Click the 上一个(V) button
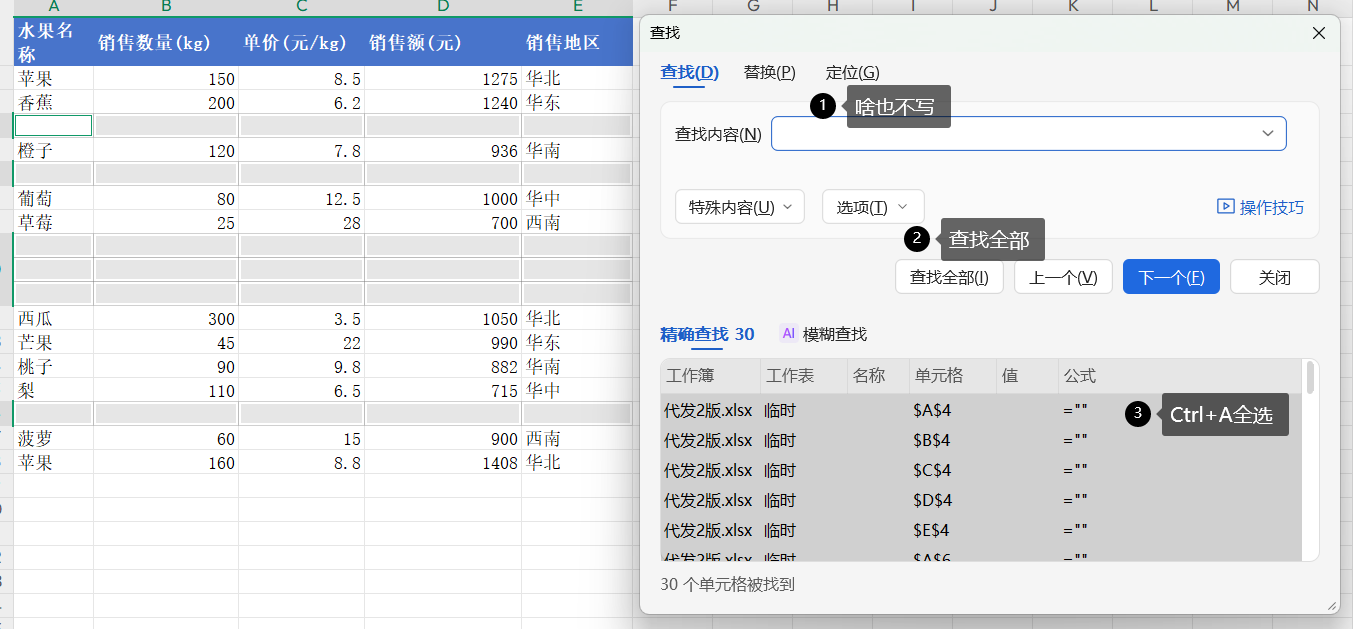The image size is (1353, 629). point(1063,277)
